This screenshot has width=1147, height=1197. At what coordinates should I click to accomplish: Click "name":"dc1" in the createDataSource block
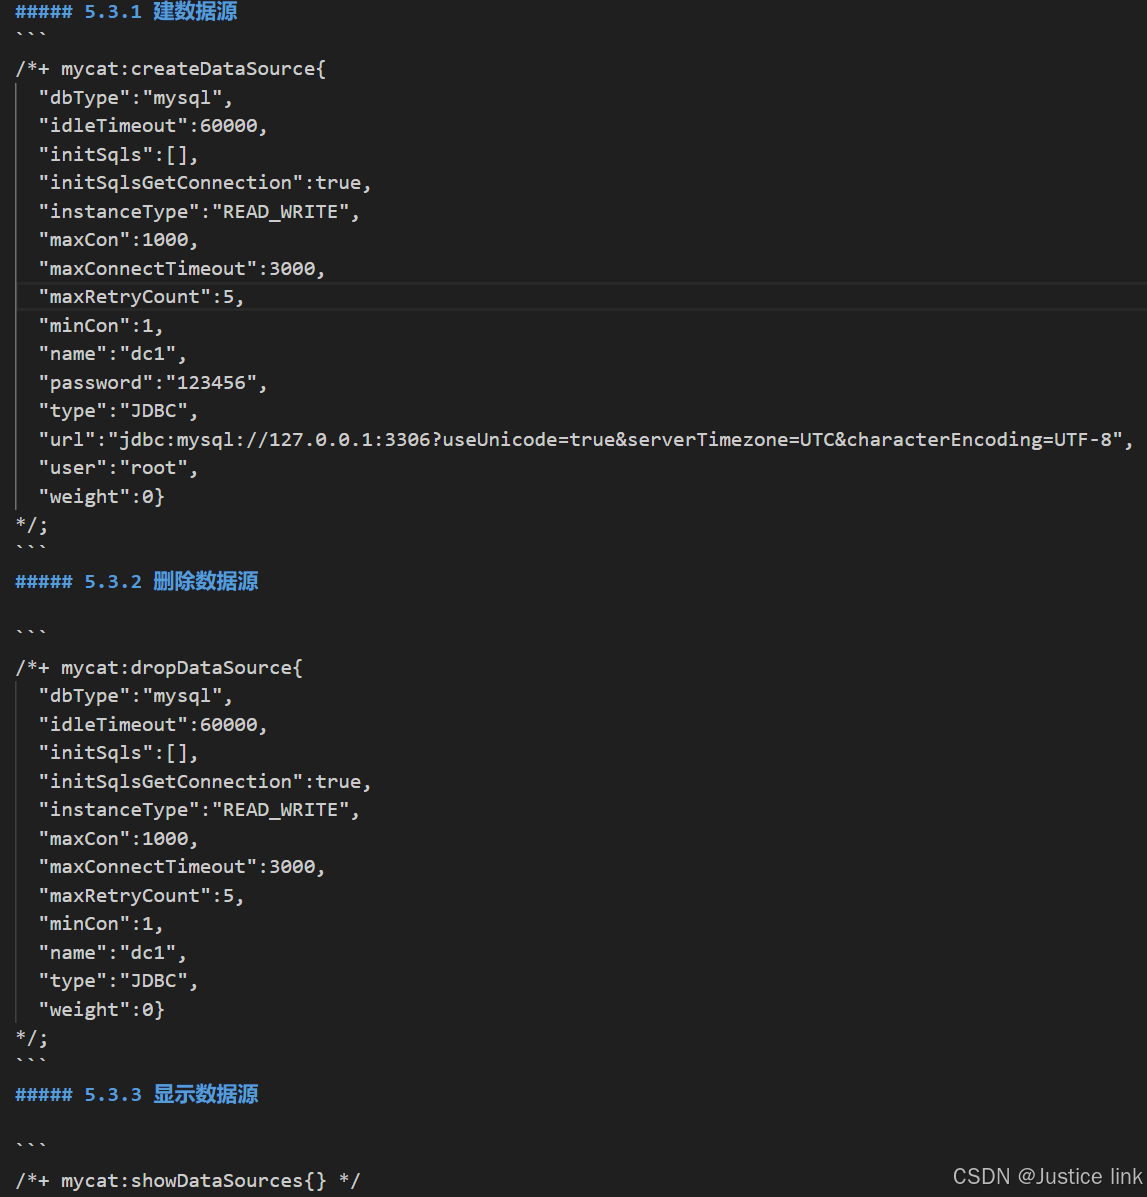[112, 354]
